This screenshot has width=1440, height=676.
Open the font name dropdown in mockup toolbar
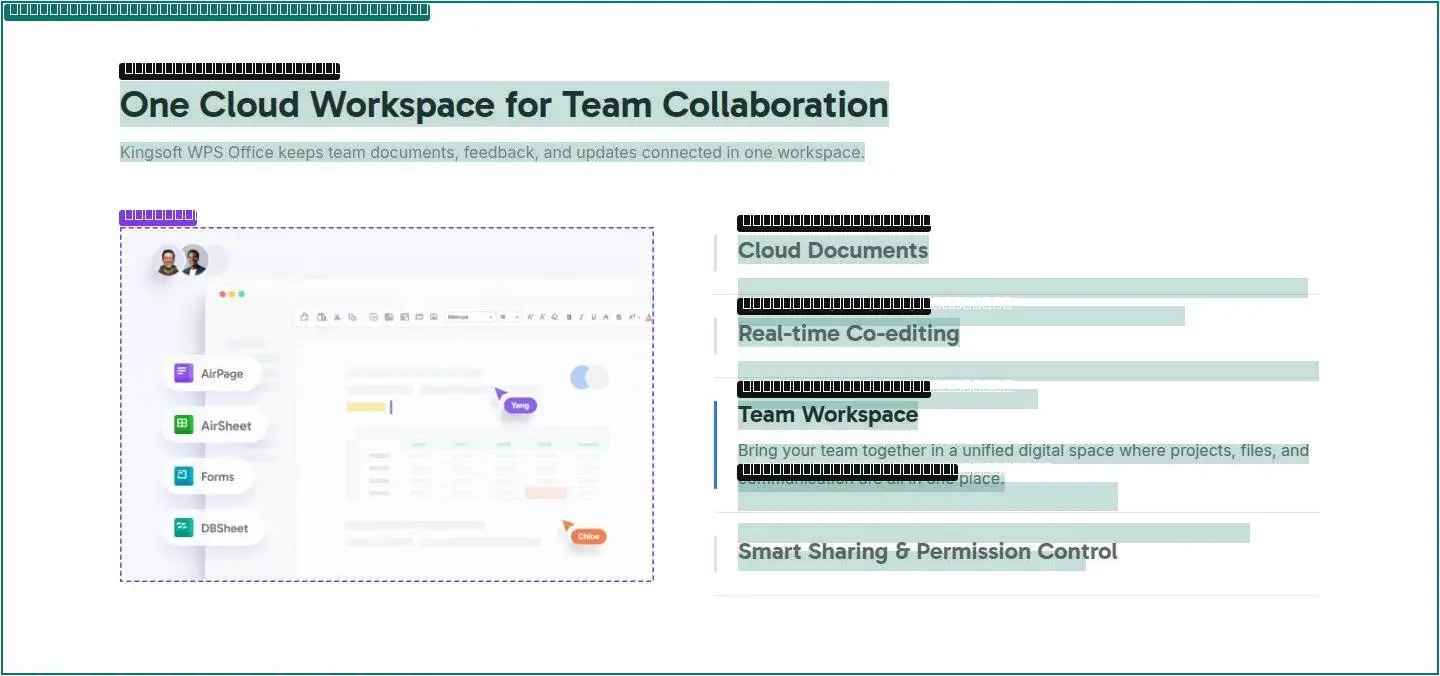pos(470,317)
